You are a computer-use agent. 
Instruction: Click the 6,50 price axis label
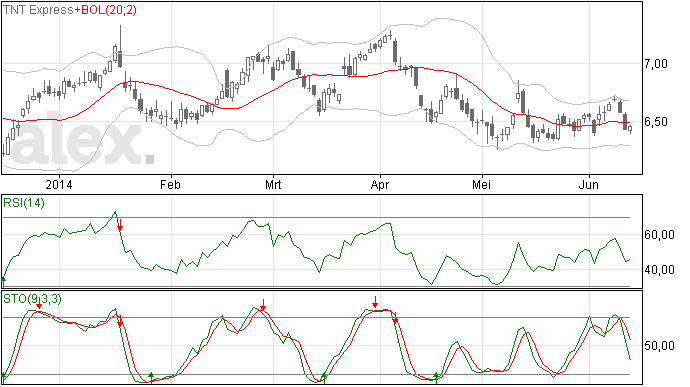pos(656,122)
